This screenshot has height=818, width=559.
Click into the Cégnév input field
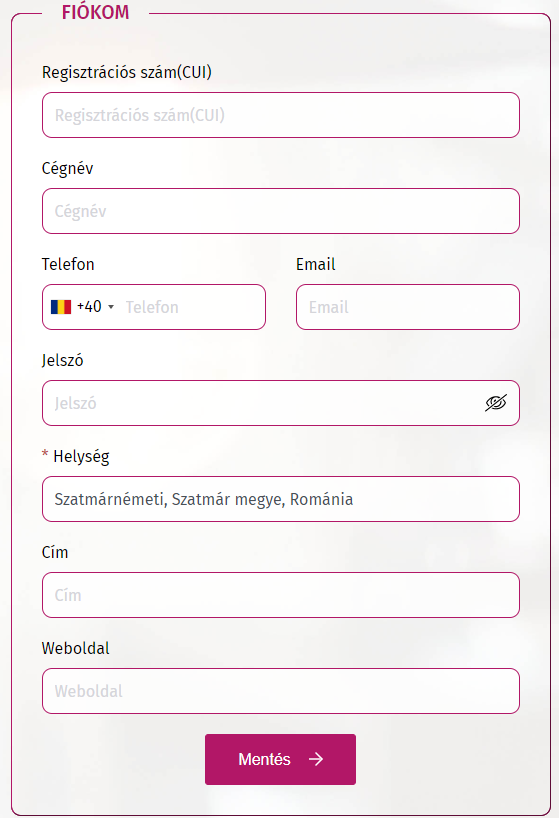click(x=281, y=211)
